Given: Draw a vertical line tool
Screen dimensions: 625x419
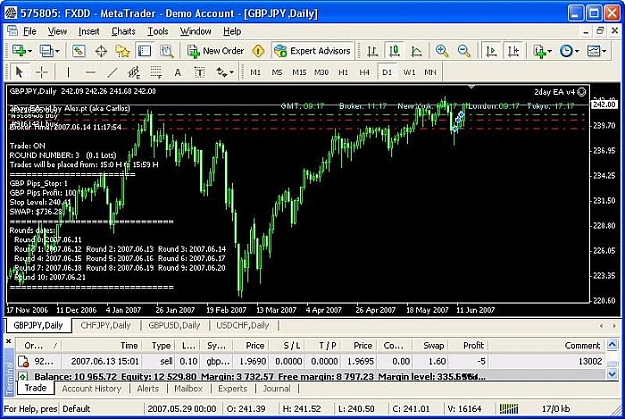Looking at the screenshot, I should click(x=68, y=72).
